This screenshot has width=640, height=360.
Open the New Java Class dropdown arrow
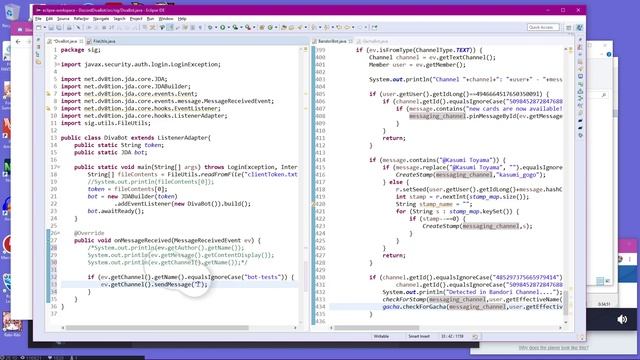(276, 27)
